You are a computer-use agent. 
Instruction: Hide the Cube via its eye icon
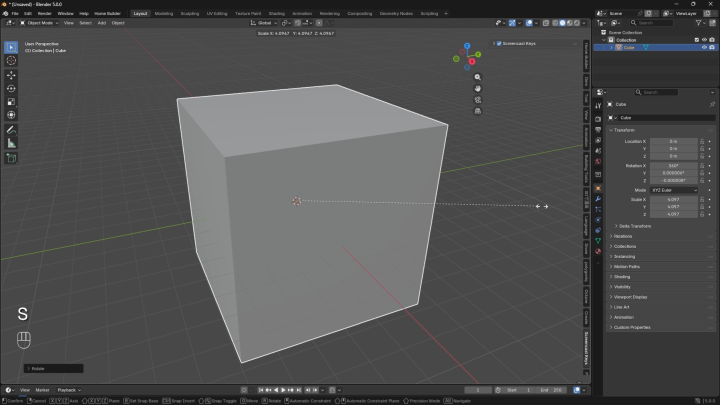click(x=704, y=47)
